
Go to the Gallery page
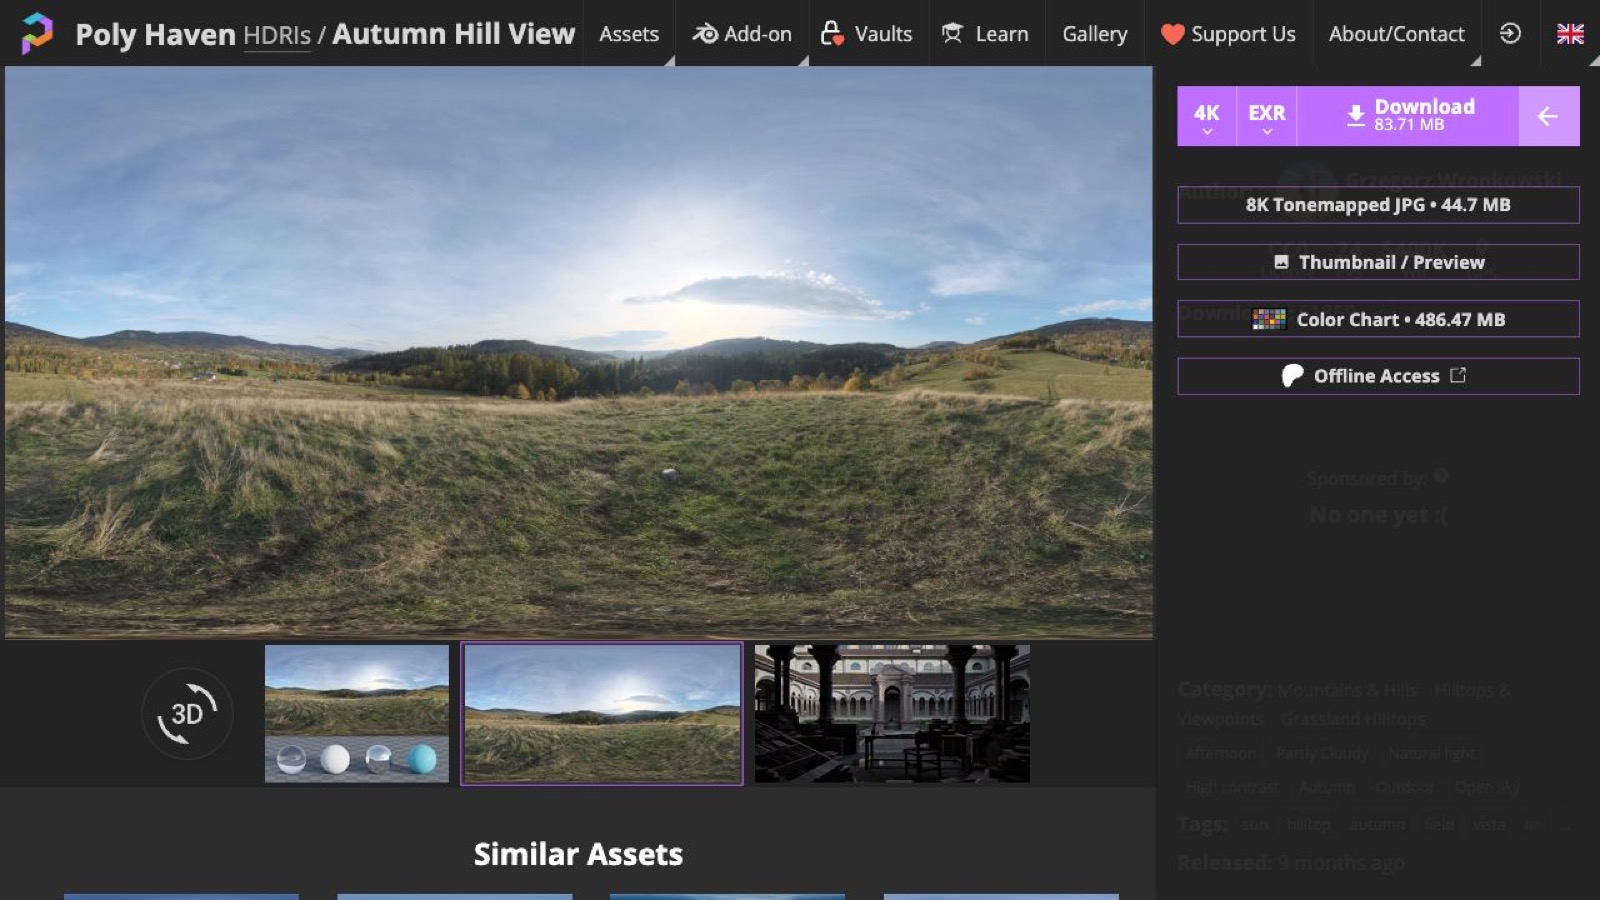(x=1095, y=33)
